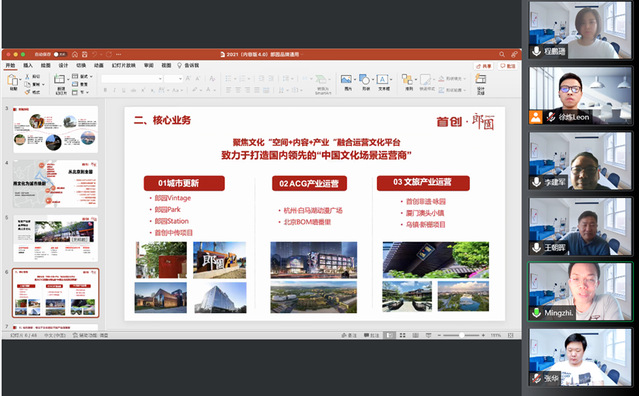The image size is (639, 396).
Task: Switch to slide sorter grid view
Action: pos(403,335)
